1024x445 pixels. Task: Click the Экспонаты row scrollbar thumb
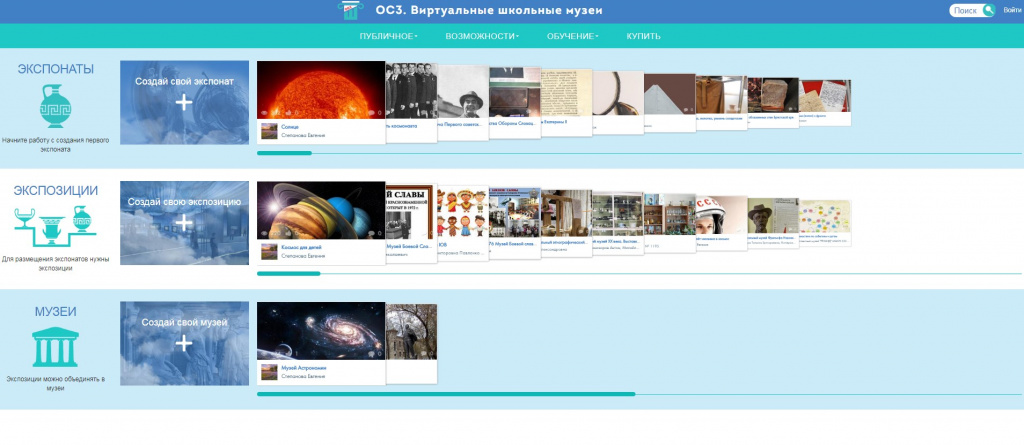tap(284, 153)
